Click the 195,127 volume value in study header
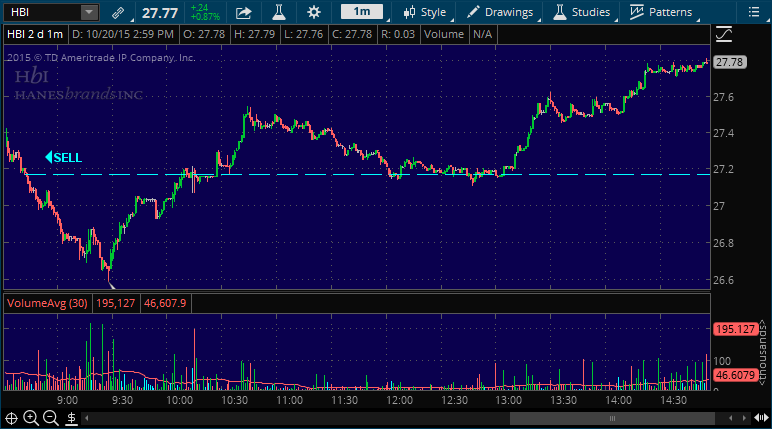The height and width of the screenshot is (429, 772). coord(116,303)
